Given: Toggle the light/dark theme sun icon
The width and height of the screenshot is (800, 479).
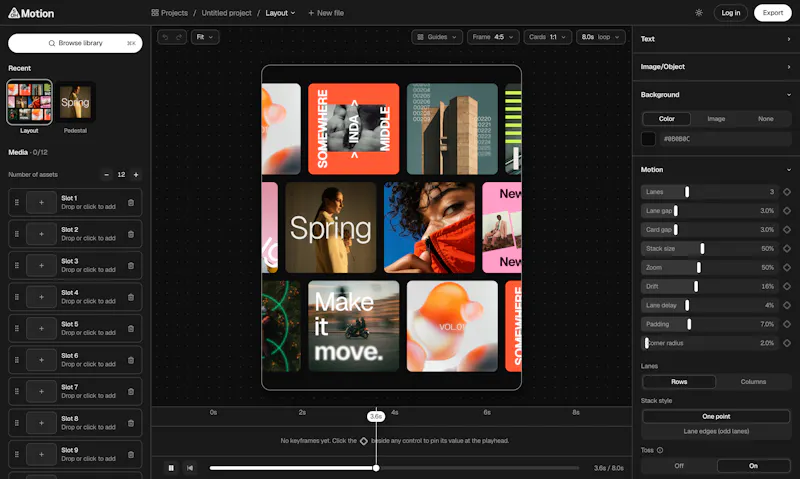Looking at the screenshot, I should click(699, 13).
